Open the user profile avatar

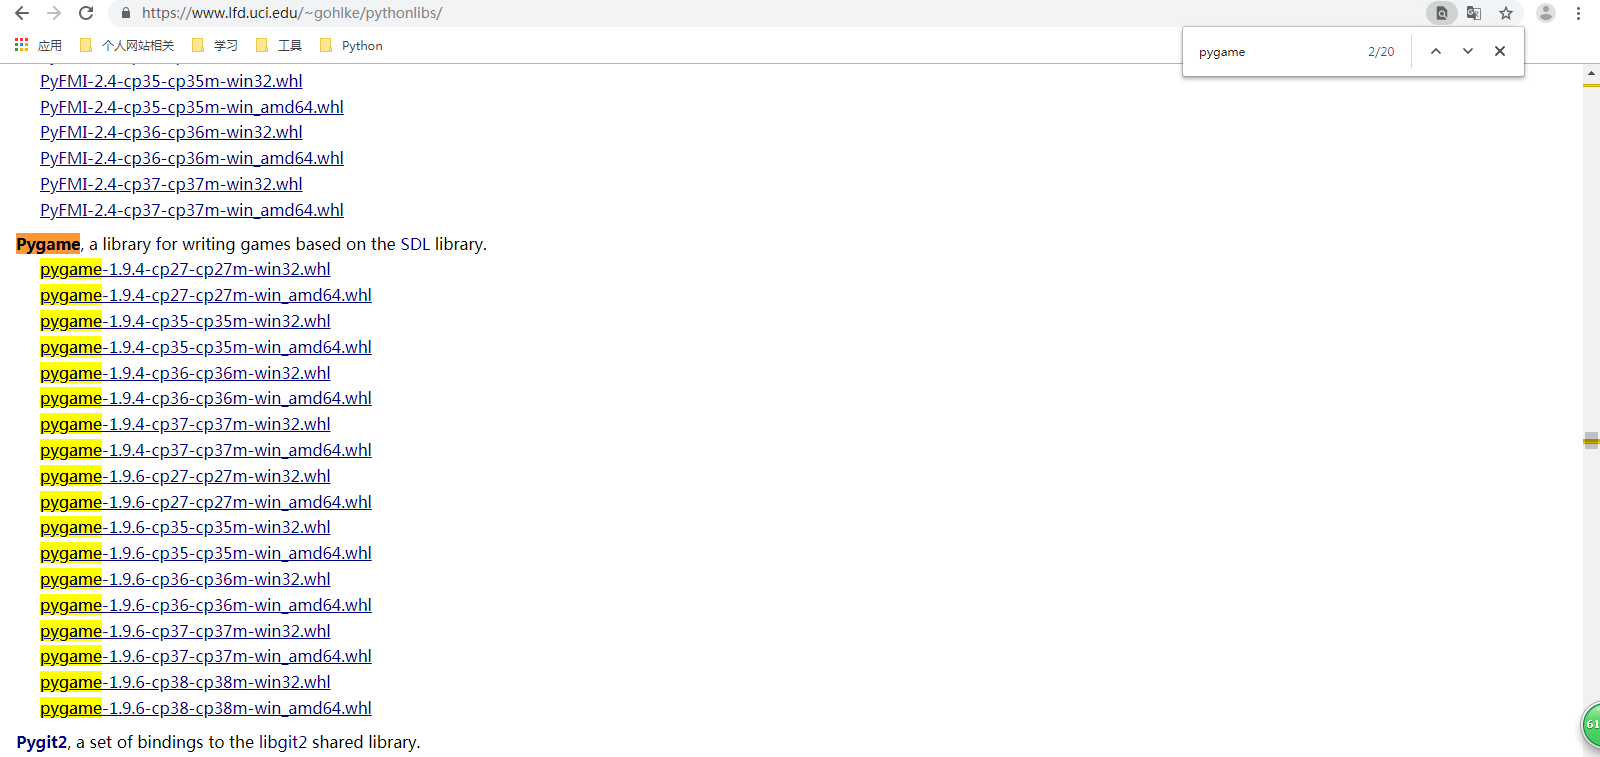pyautogui.click(x=1546, y=13)
